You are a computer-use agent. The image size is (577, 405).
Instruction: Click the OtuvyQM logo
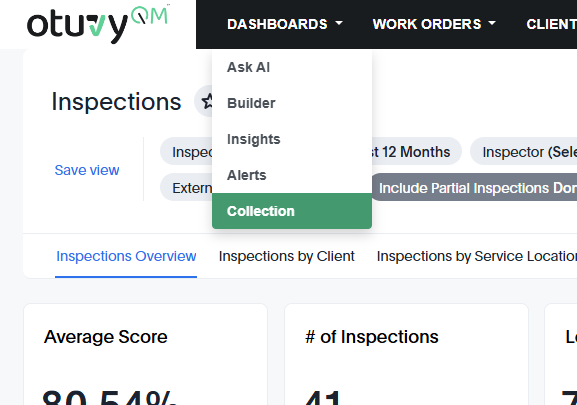pyautogui.click(x=98, y=24)
